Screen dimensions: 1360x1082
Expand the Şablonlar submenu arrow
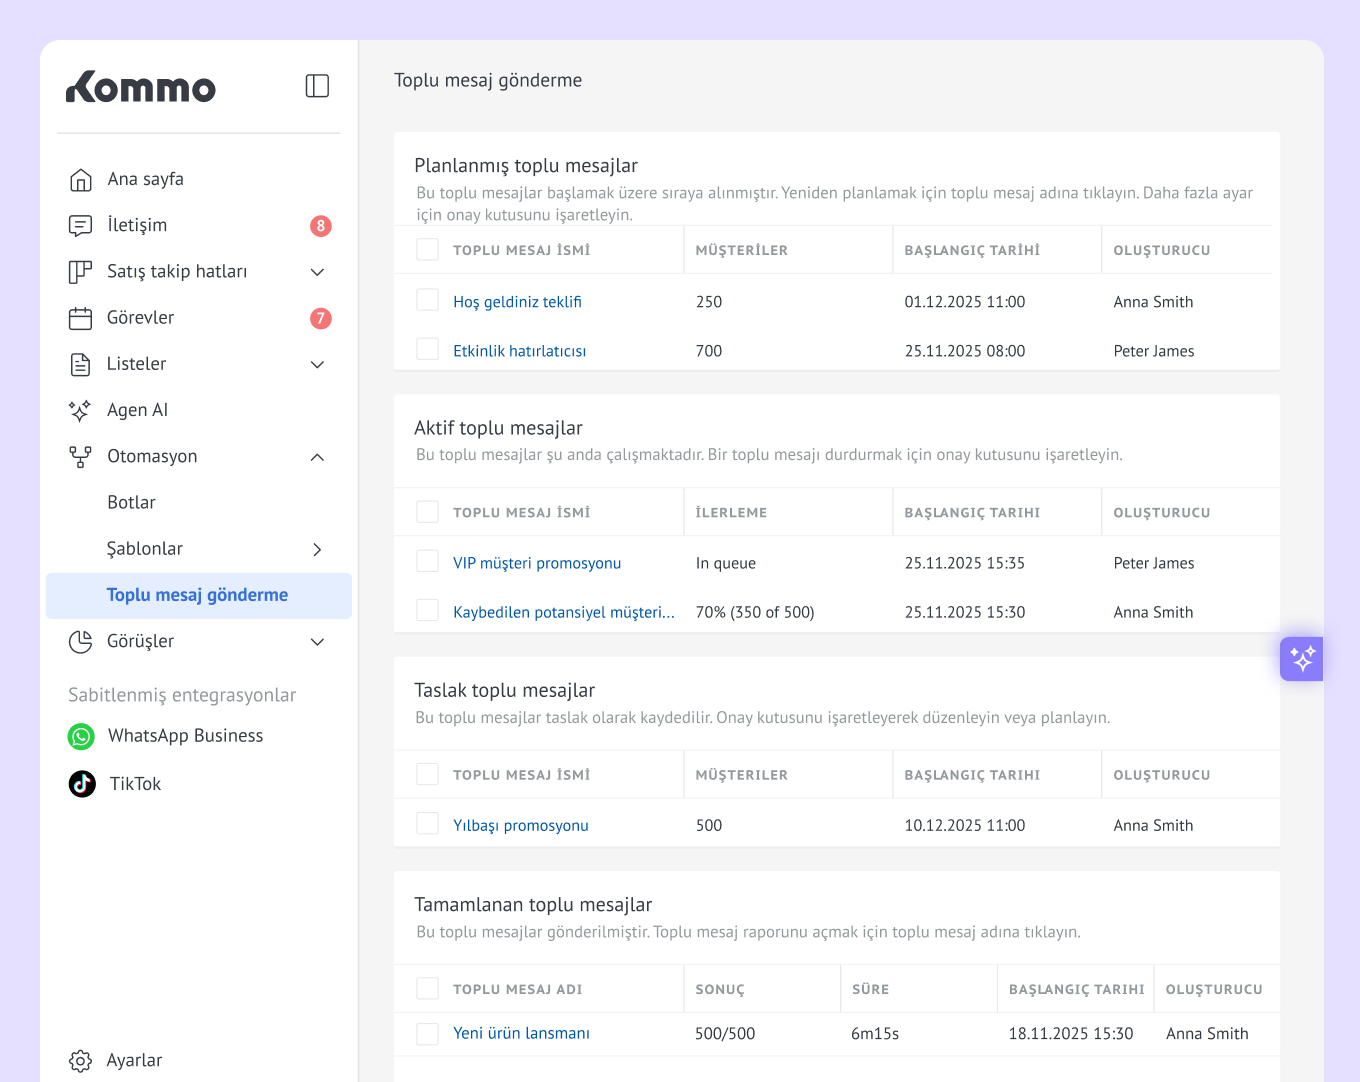(317, 549)
